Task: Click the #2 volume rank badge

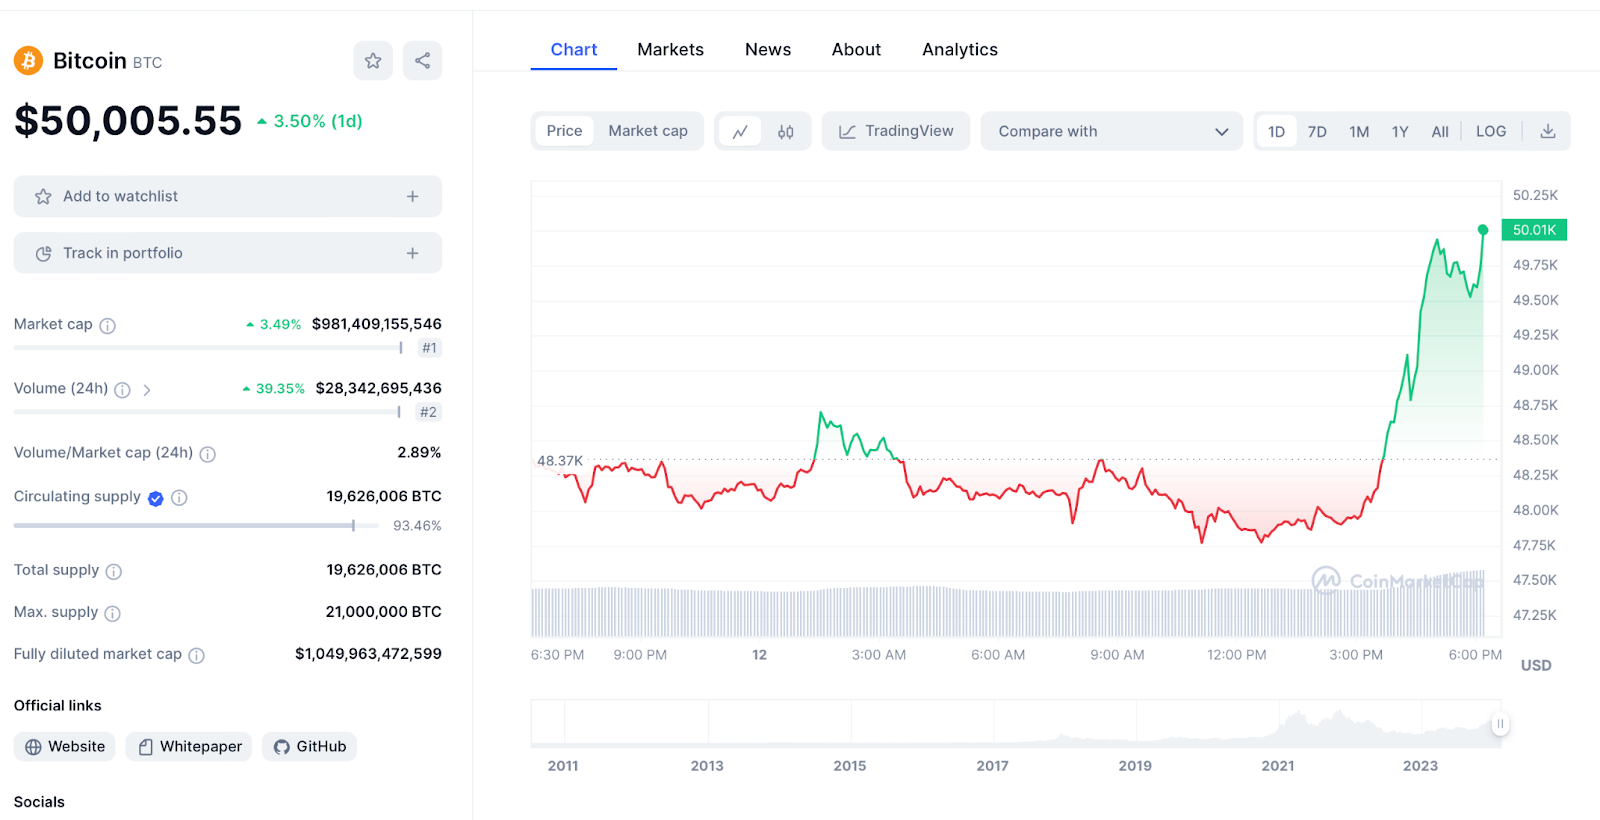Action: point(428,412)
